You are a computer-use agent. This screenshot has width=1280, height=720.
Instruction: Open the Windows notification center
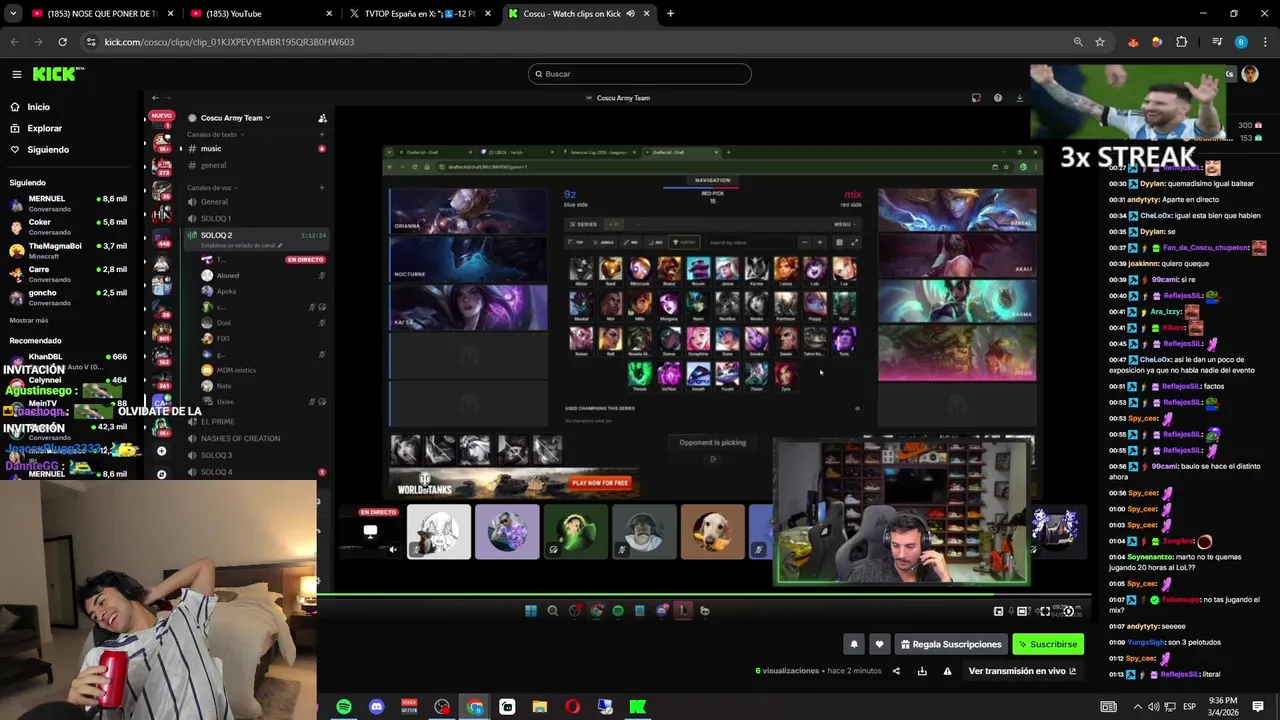(1258, 707)
